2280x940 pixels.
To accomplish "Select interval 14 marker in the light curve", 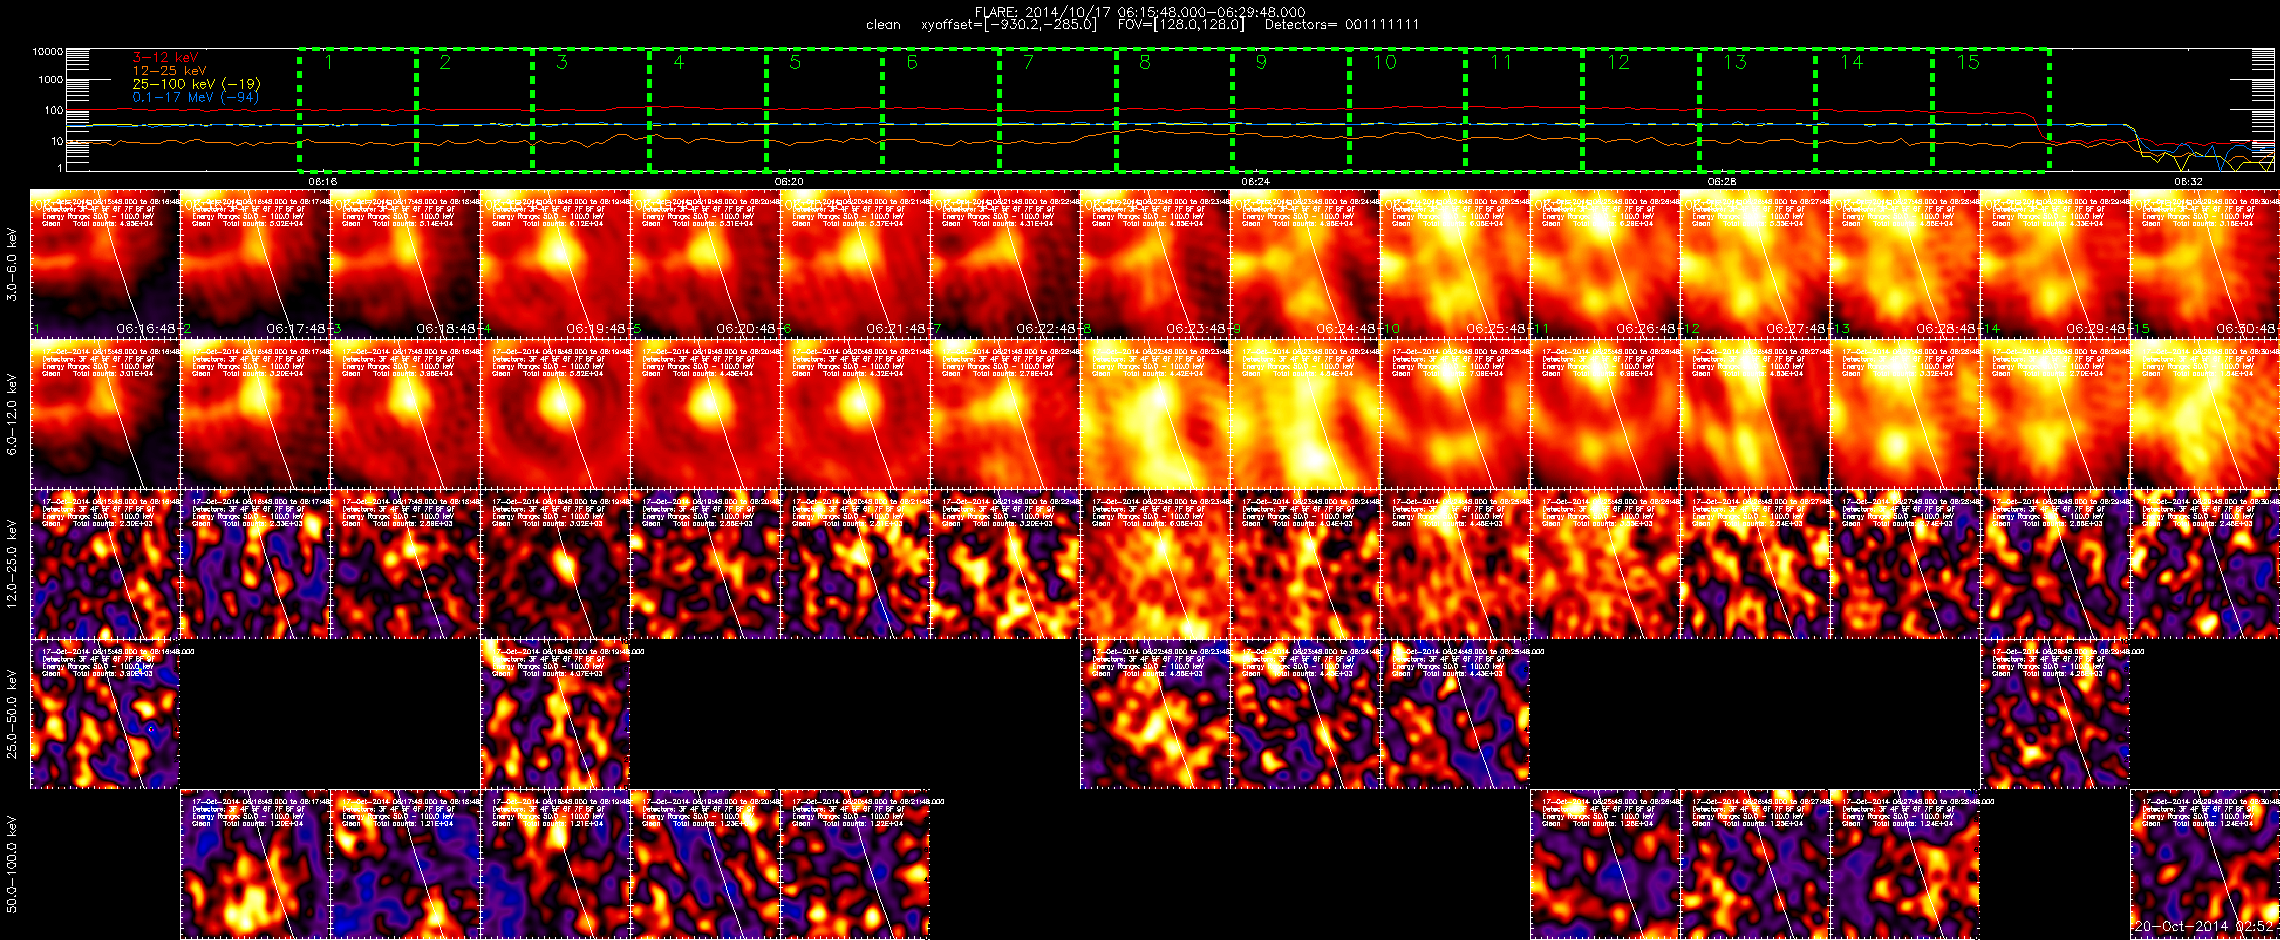I will tap(1852, 62).
